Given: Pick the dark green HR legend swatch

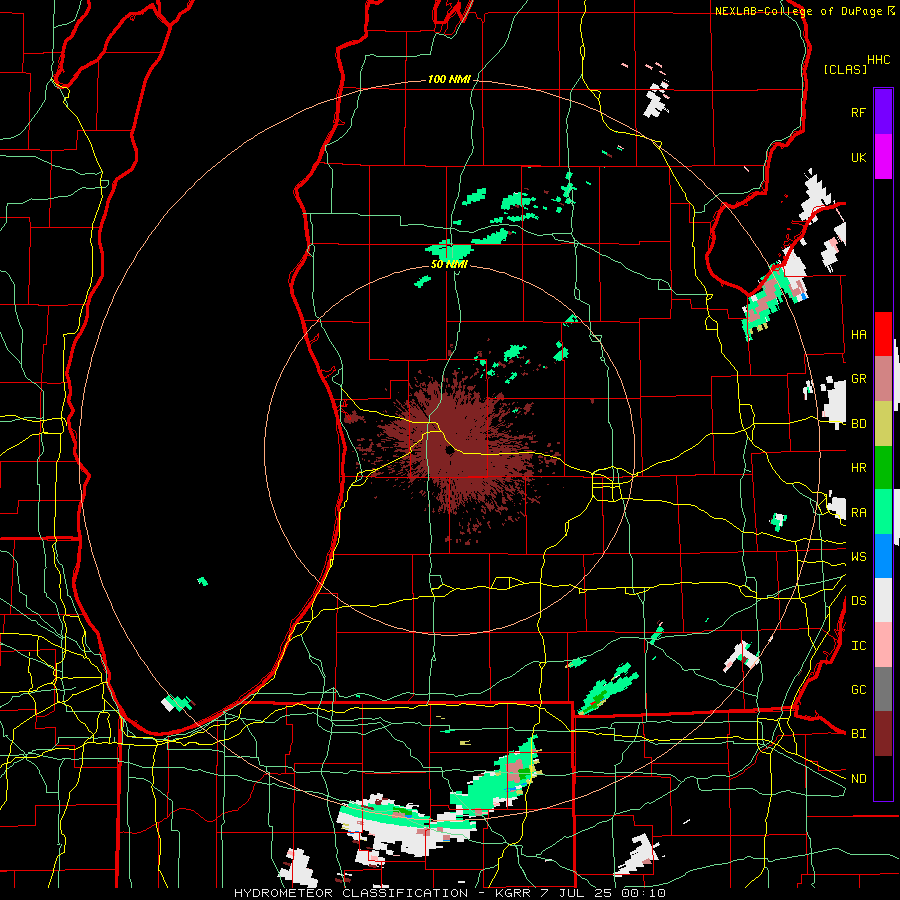Looking at the screenshot, I should pos(883,468).
